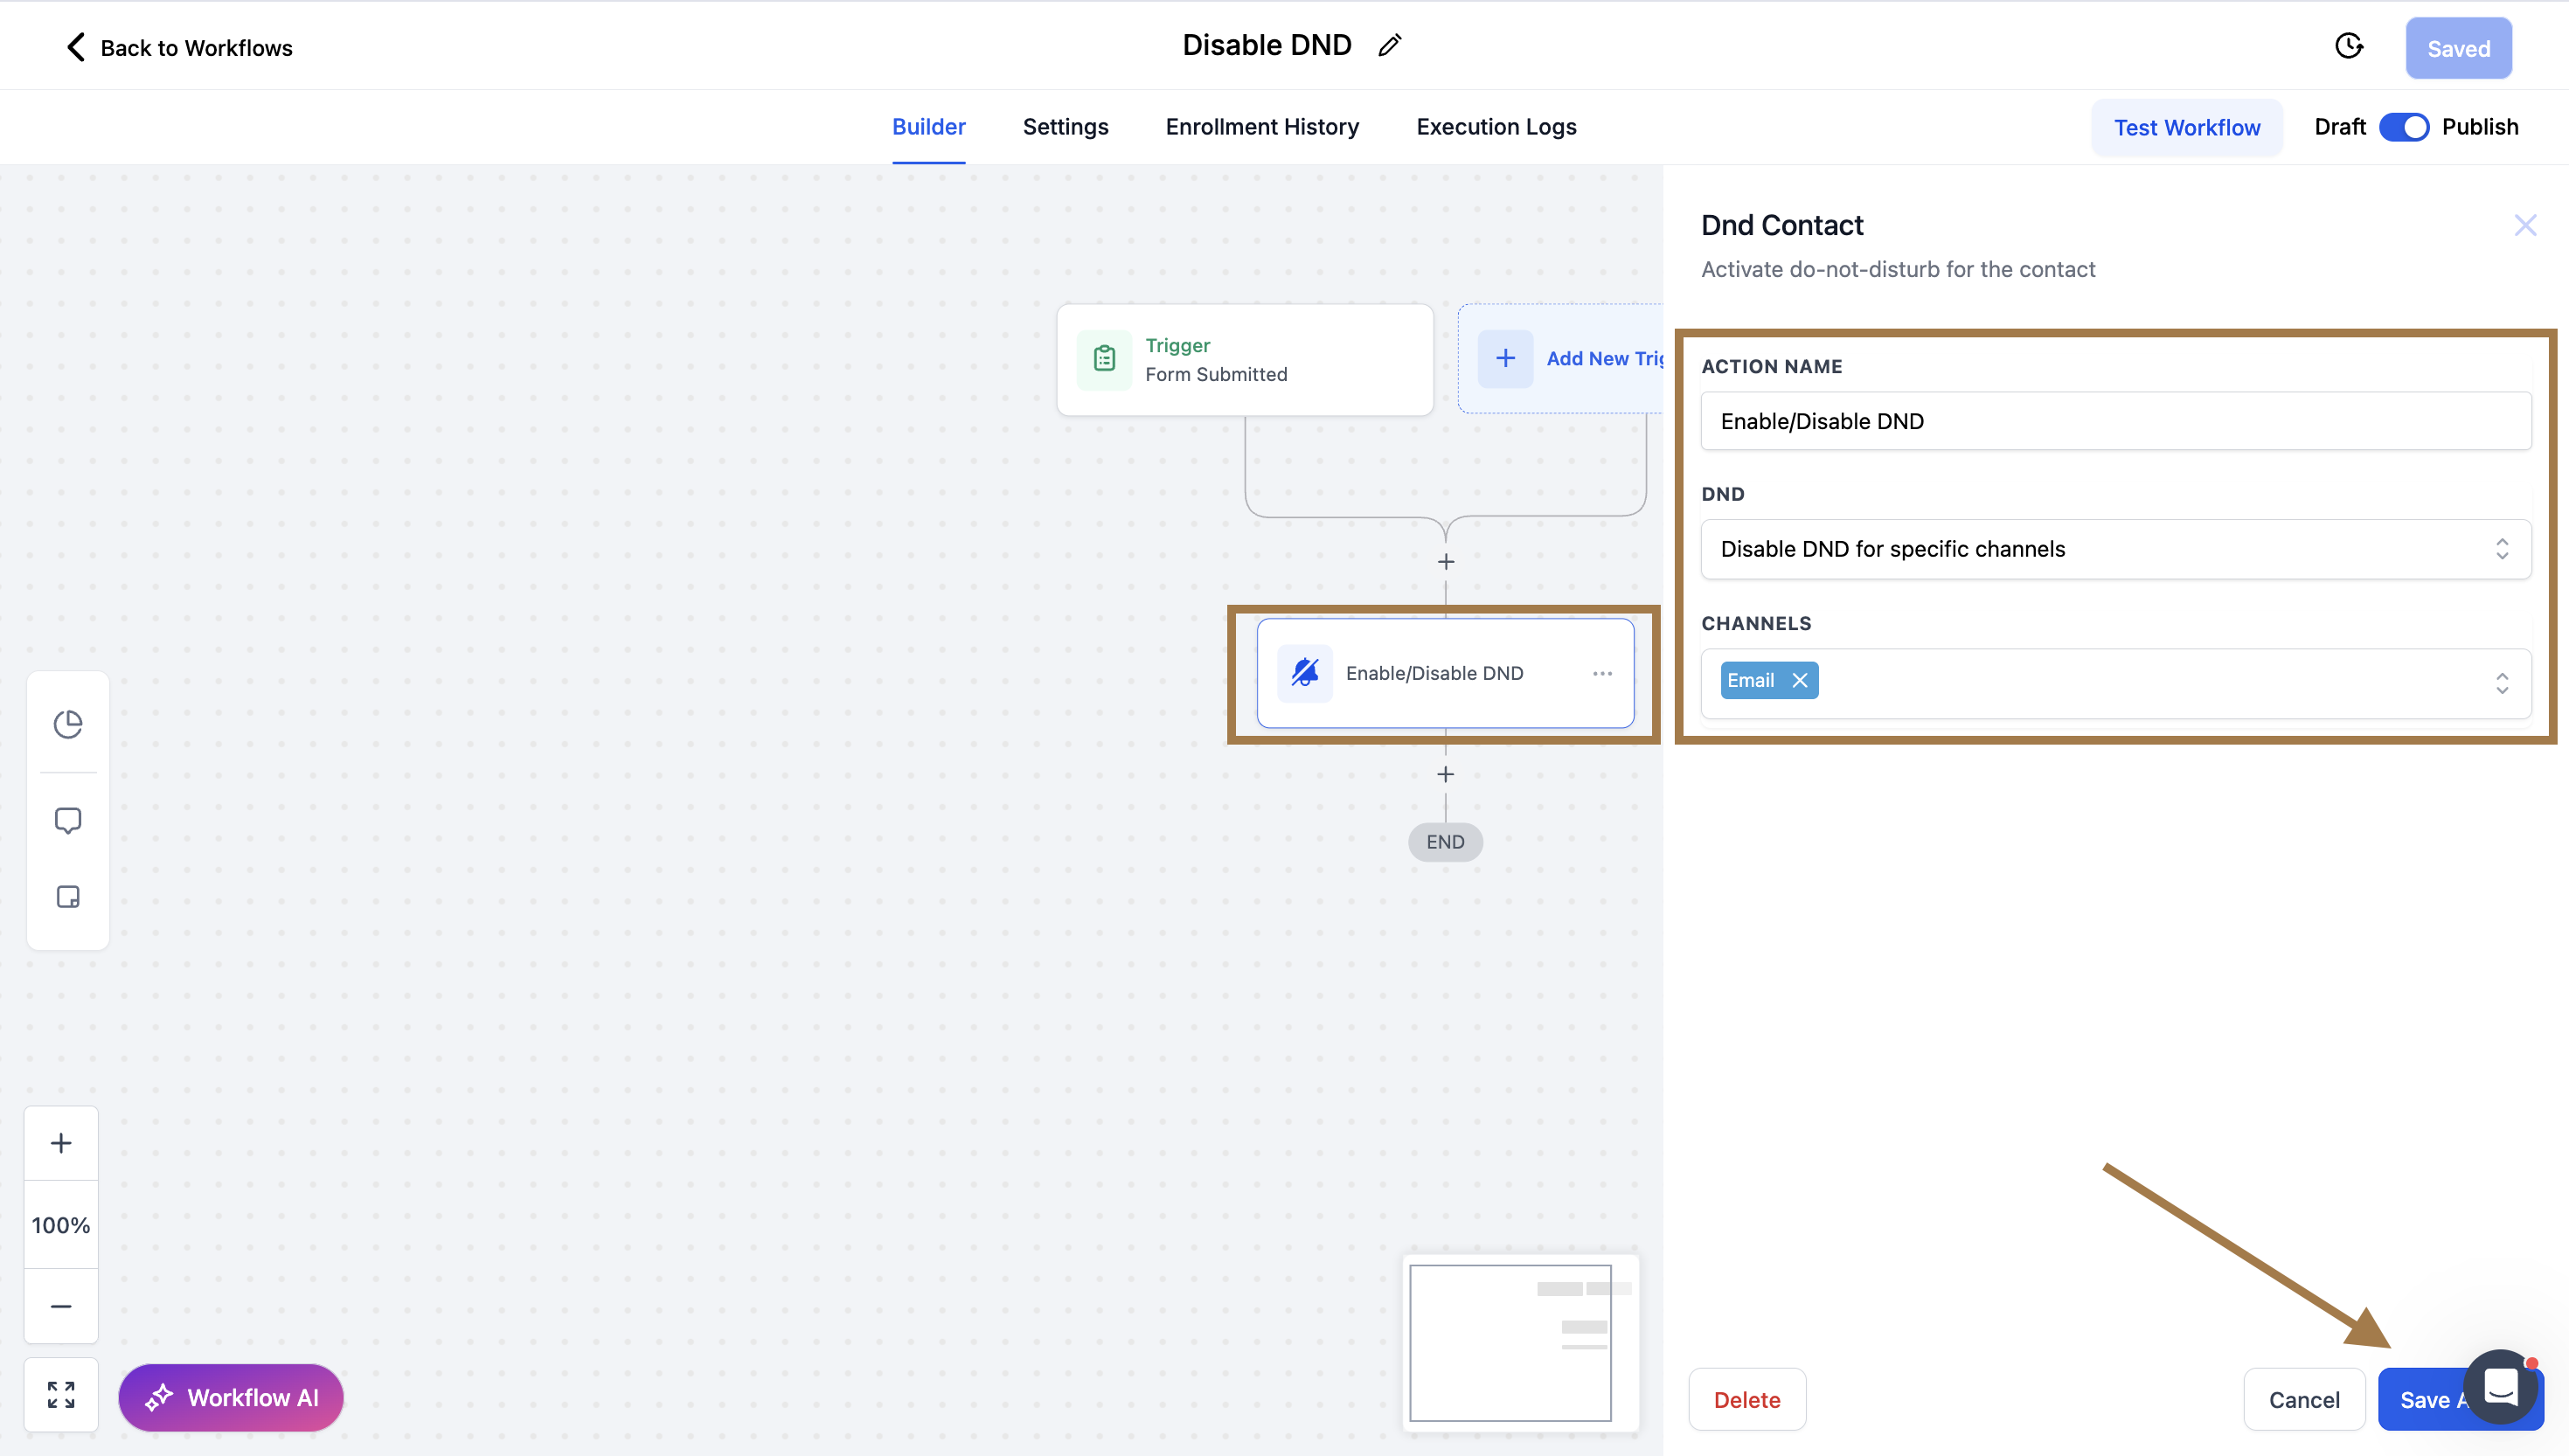This screenshot has height=1456, width=2569.
Task: Click the Test Workflow button
Action: tap(2186, 128)
